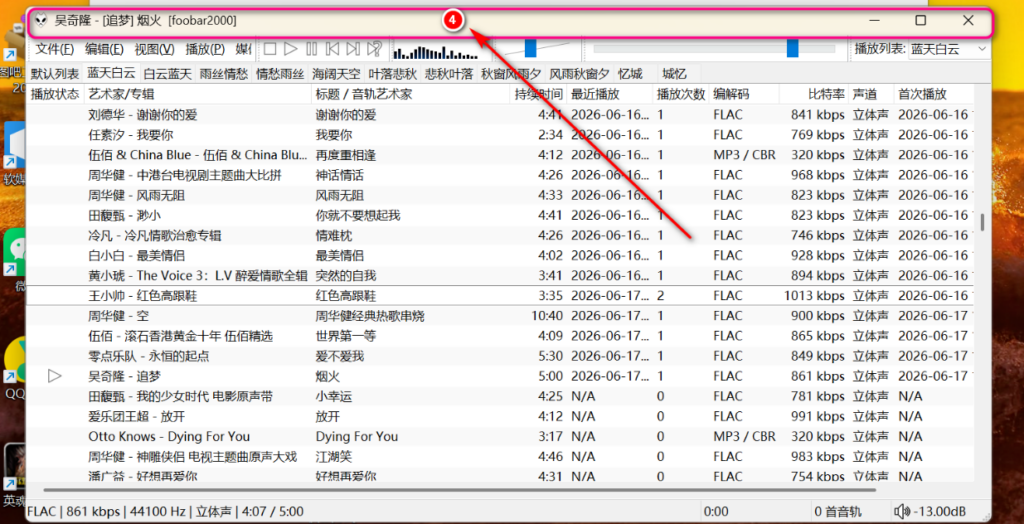Screen dimensions: 1024x524
Task: Click the horizontal scrollbar of playlist
Action: pos(460,489)
